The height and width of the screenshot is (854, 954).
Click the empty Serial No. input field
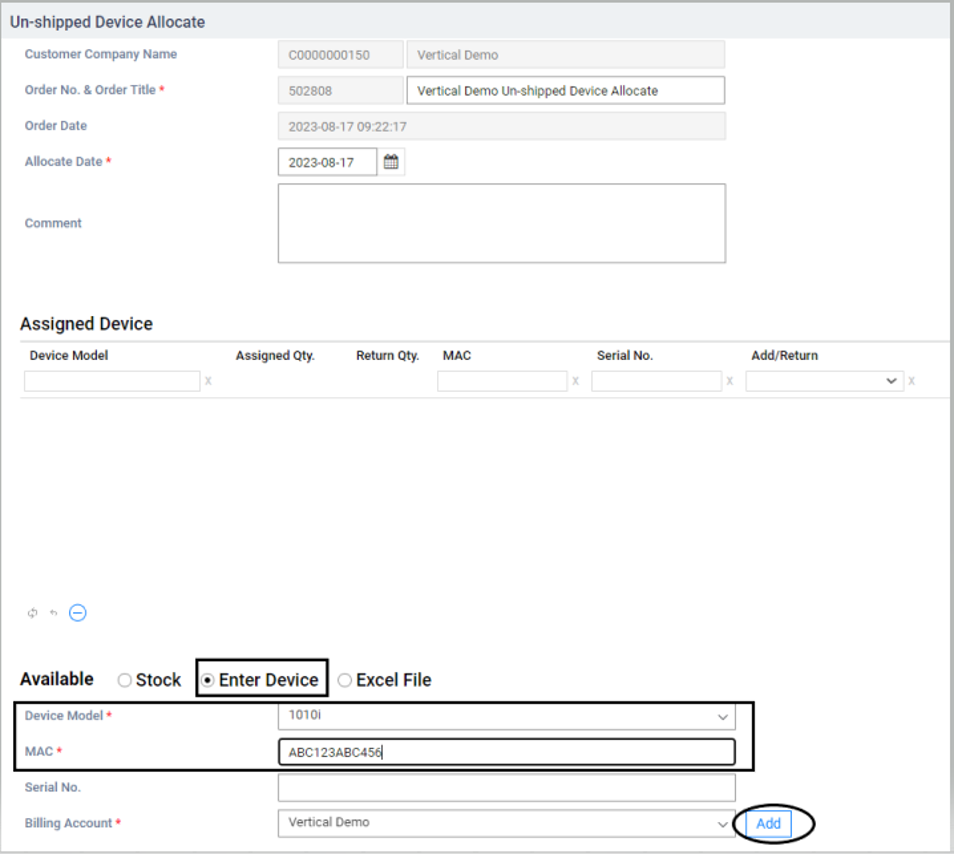click(x=506, y=788)
